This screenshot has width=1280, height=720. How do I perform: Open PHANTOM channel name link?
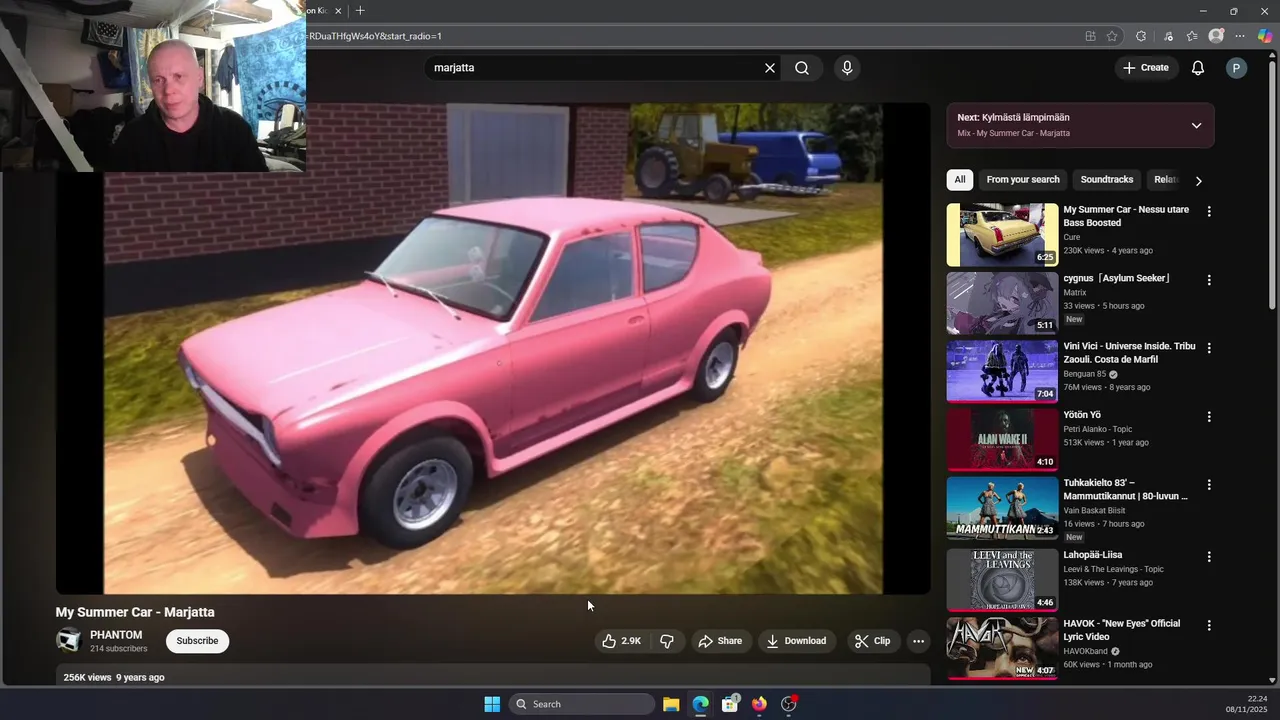coord(116,635)
